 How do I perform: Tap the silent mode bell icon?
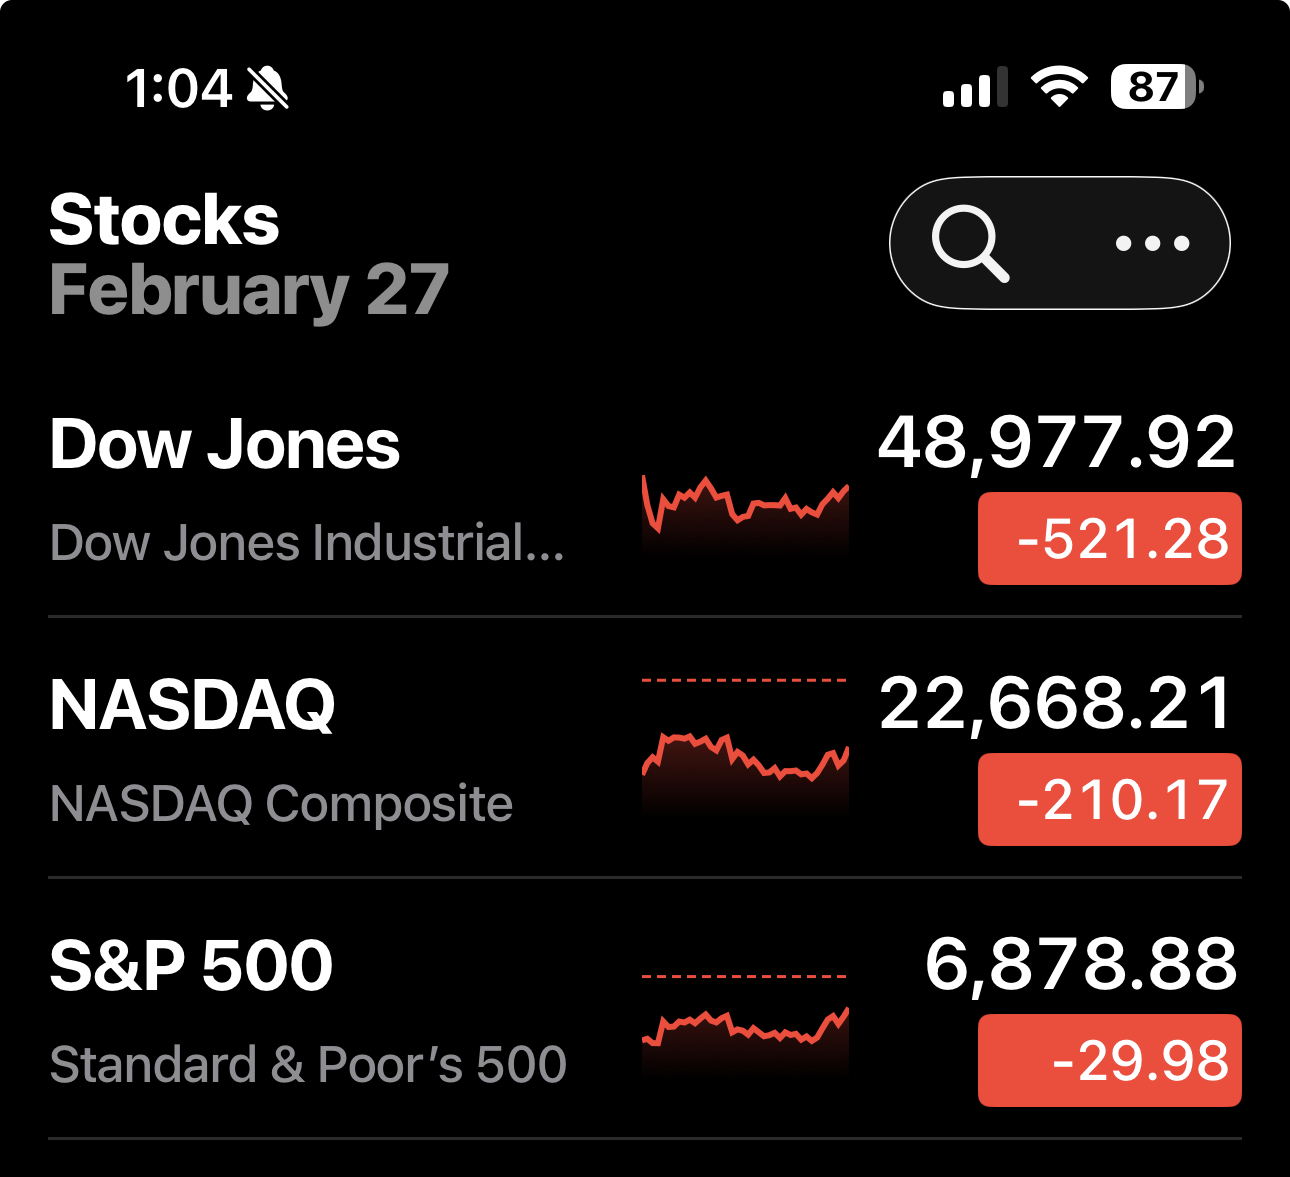click(268, 89)
